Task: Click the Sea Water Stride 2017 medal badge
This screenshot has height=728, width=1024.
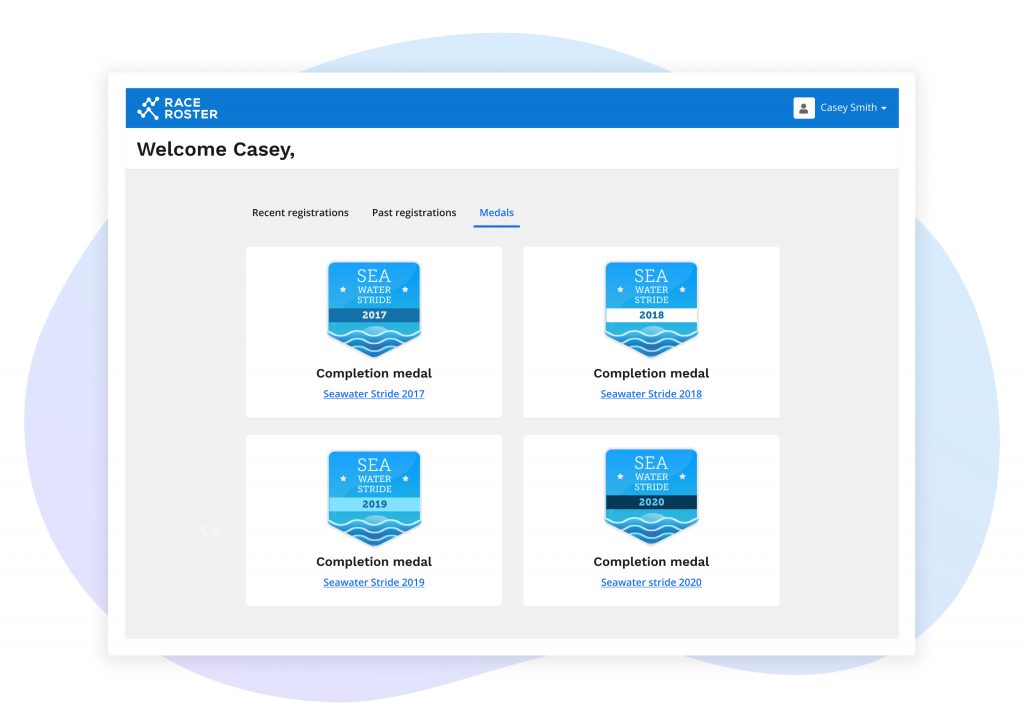Action: 374,309
